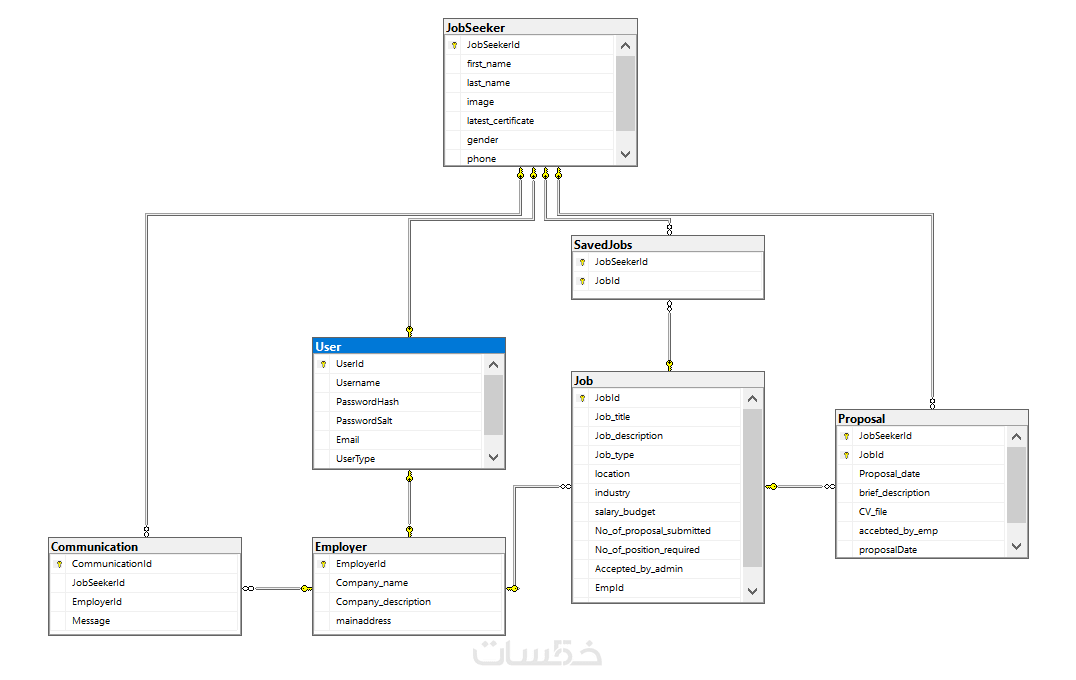Select the EmployerId column in Communication
This screenshot has height=680, width=1076.
145,602
